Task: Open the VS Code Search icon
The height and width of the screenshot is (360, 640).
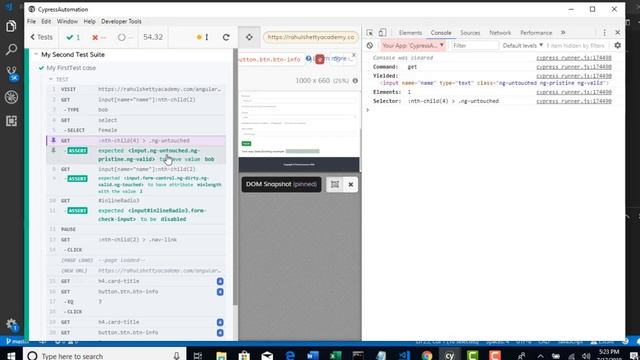Action: click(x=11, y=50)
